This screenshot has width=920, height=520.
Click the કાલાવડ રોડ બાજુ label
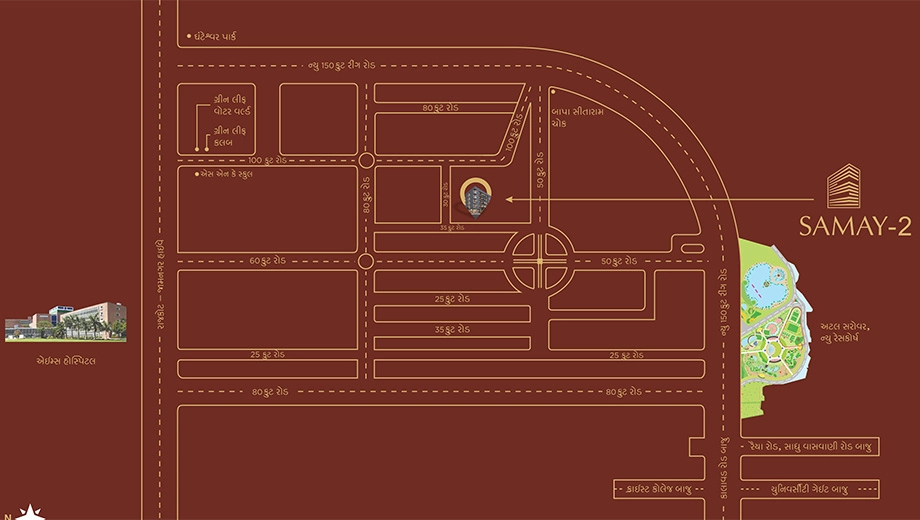click(x=723, y=468)
